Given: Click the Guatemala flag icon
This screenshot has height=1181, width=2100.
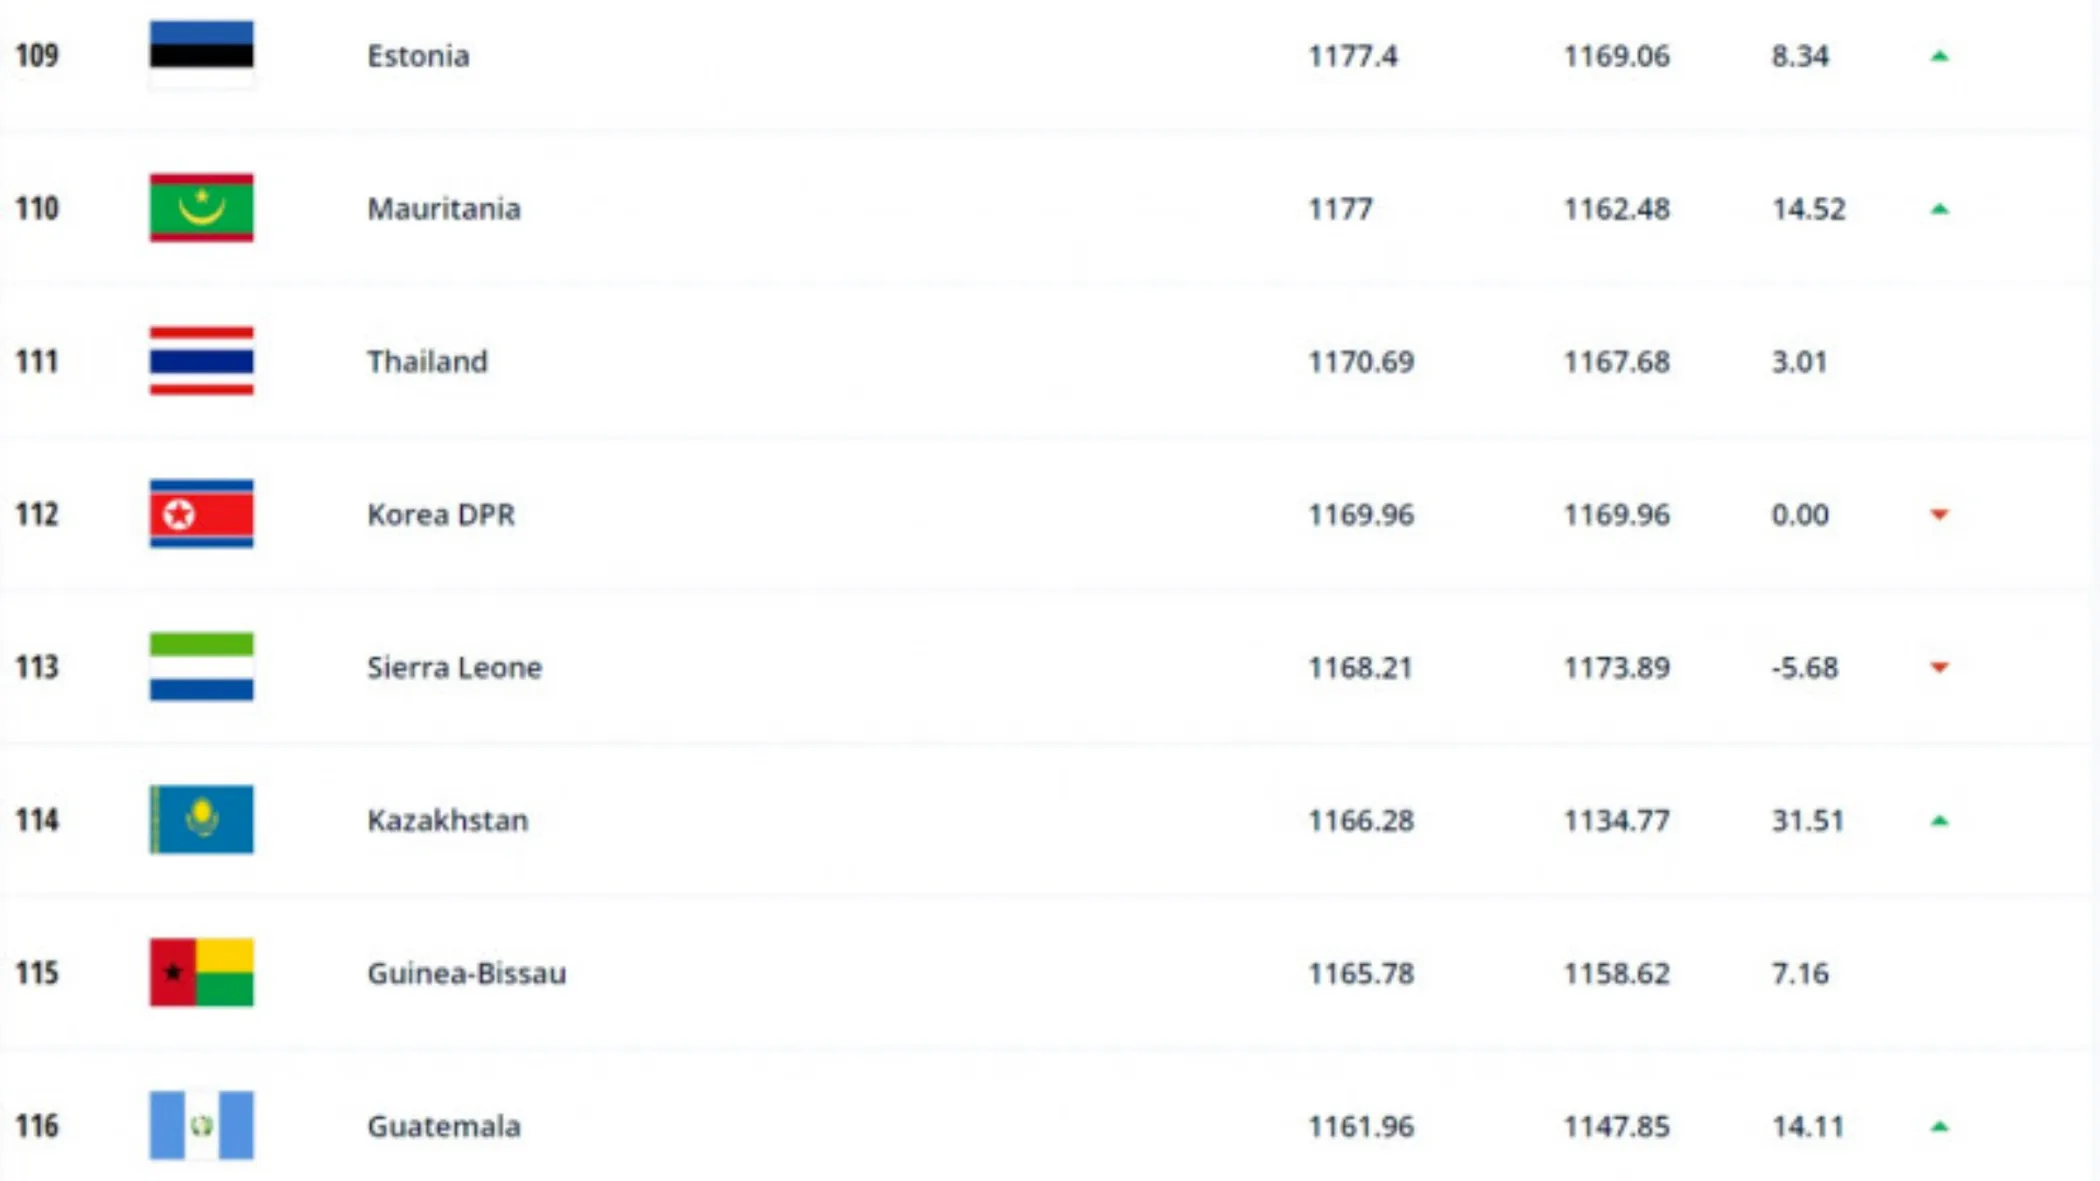Looking at the screenshot, I should point(201,1126).
